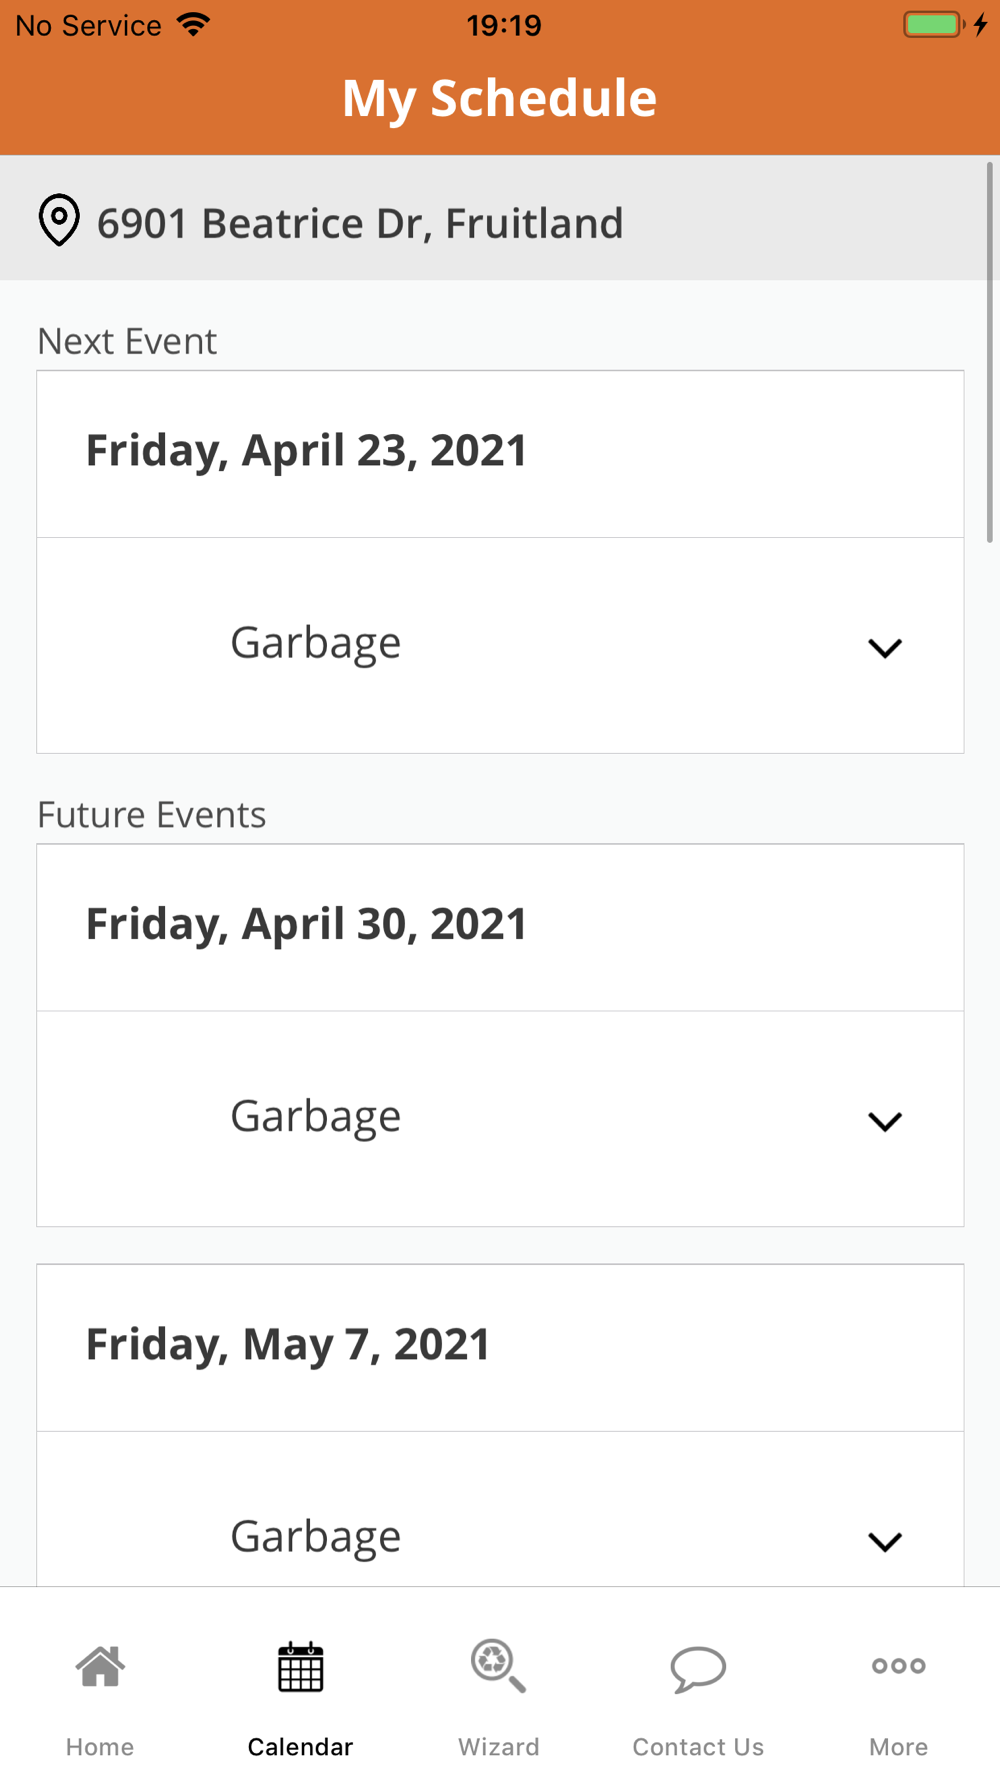The image size is (1000, 1778).
Task: Expand the April 30 Garbage chevron
Action: (x=885, y=1121)
